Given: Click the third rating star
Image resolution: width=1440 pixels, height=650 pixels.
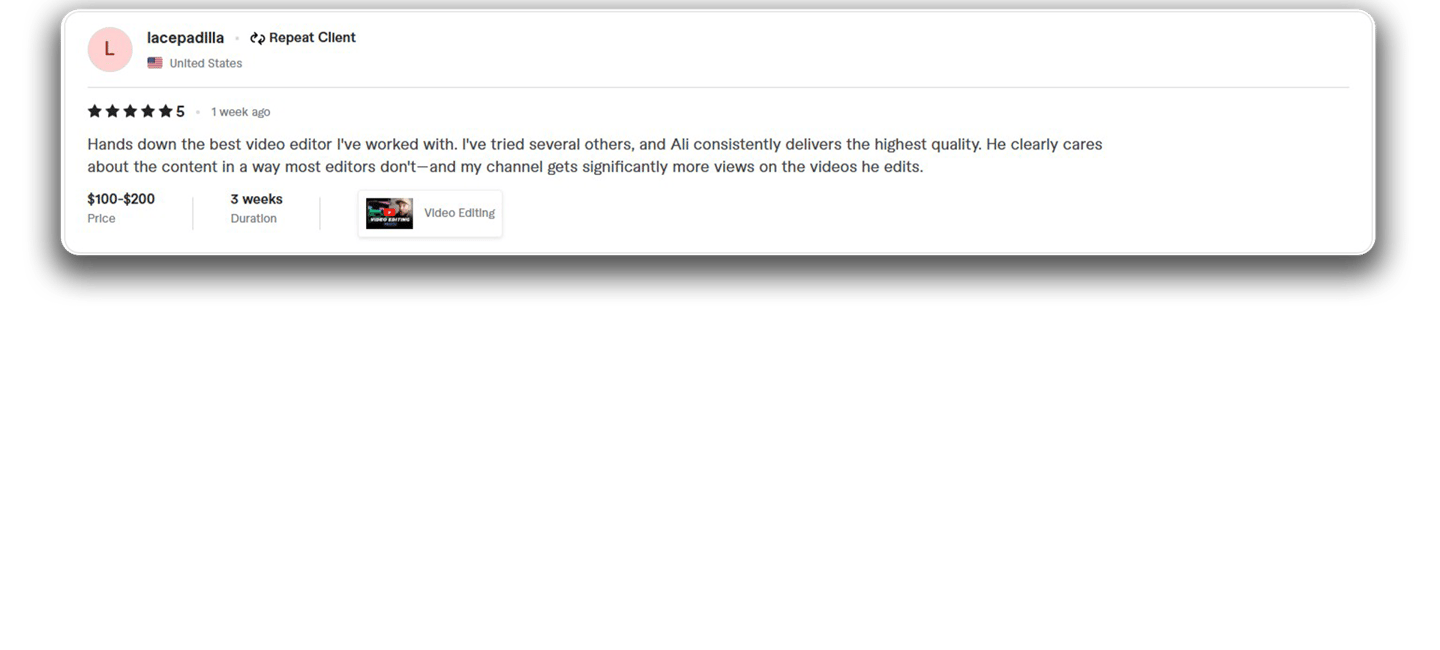Looking at the screenshot, I should (x=130, y=111).
